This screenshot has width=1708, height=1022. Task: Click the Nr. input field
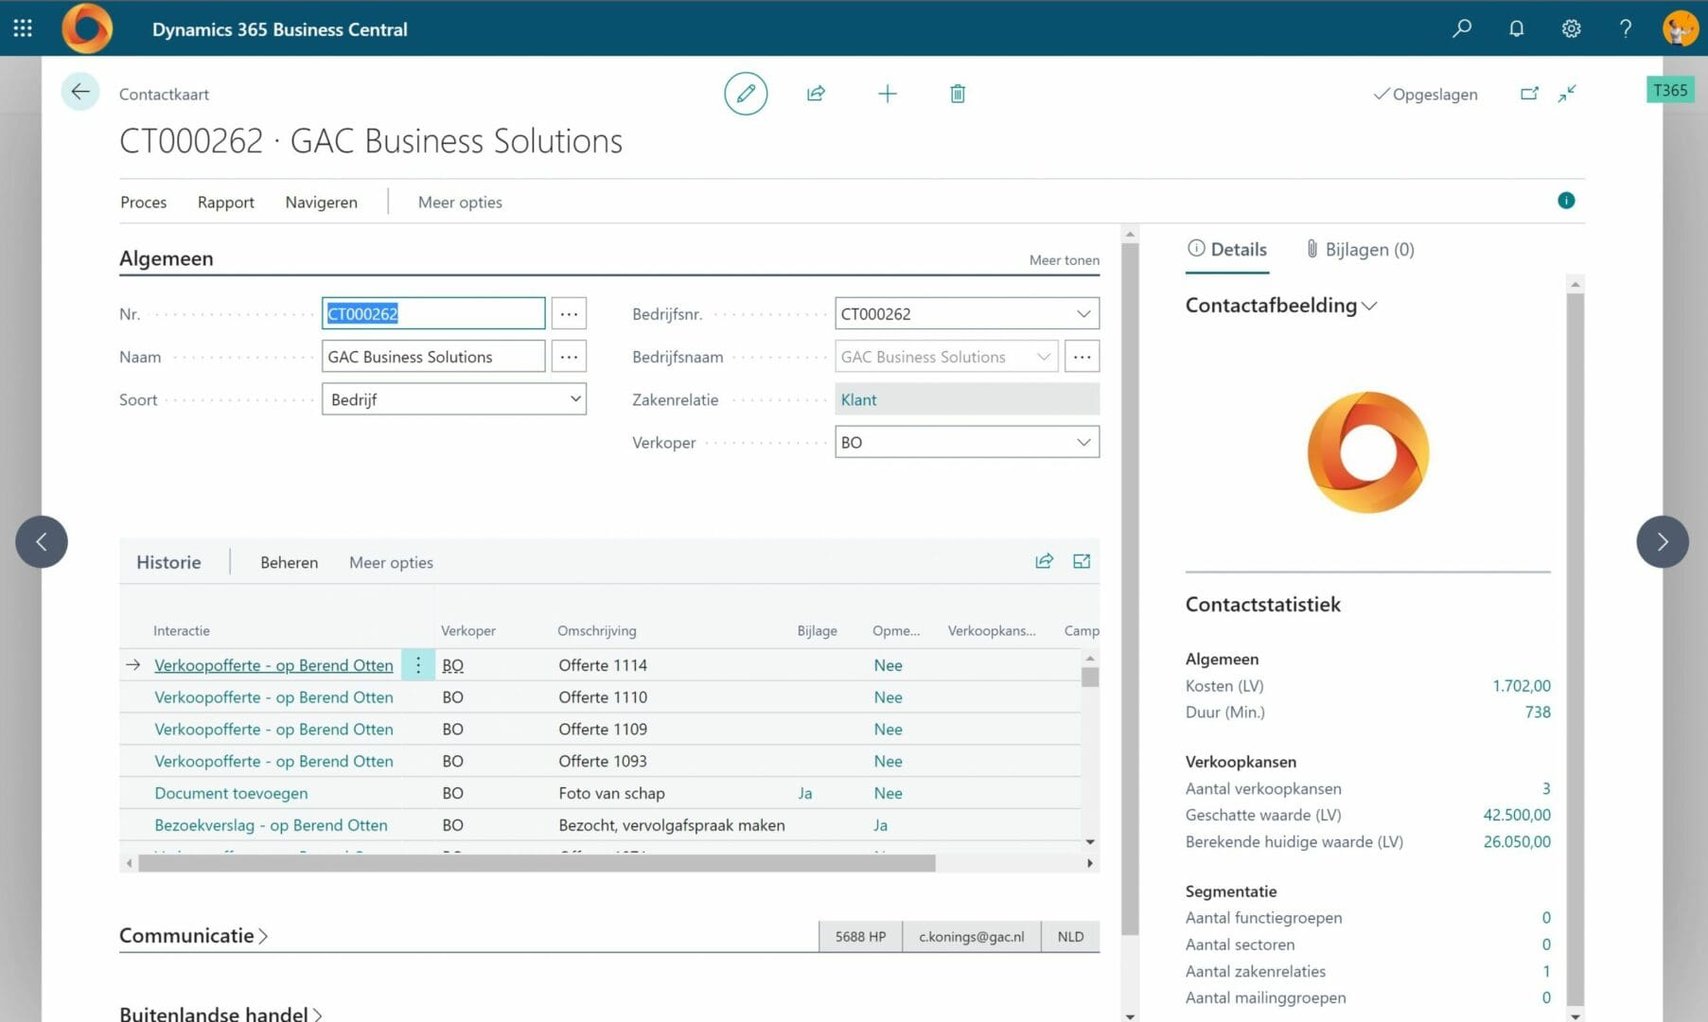pos(433,313)
